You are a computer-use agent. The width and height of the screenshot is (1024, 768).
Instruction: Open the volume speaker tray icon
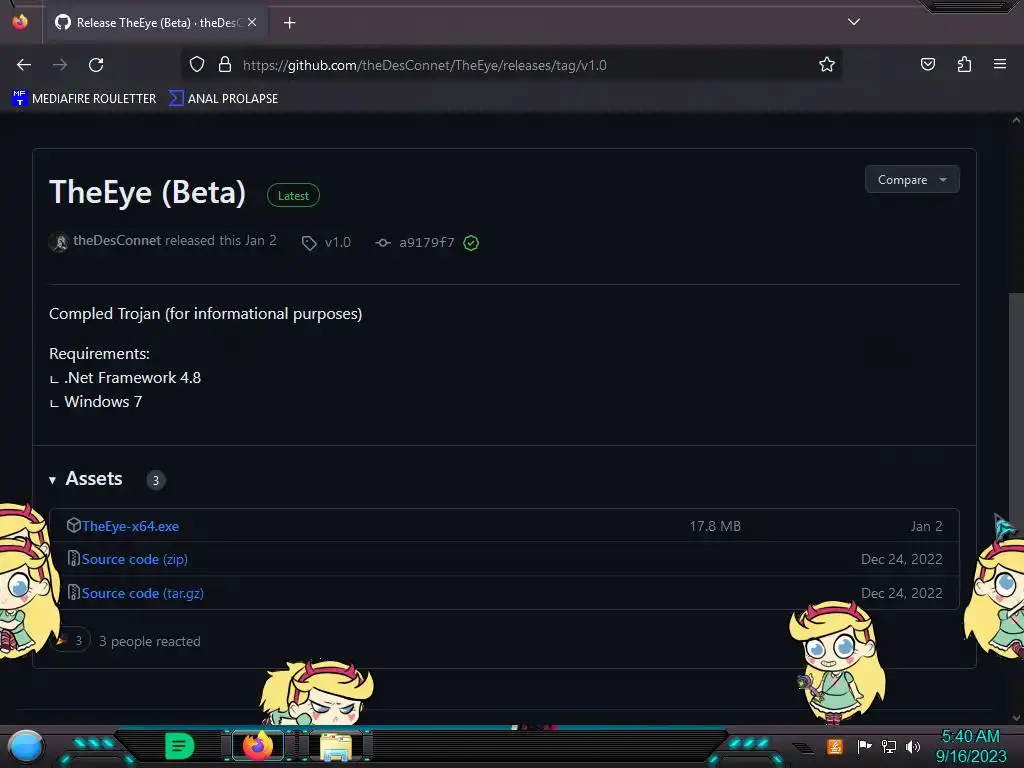pyautogui.click(x=913, y=746)
